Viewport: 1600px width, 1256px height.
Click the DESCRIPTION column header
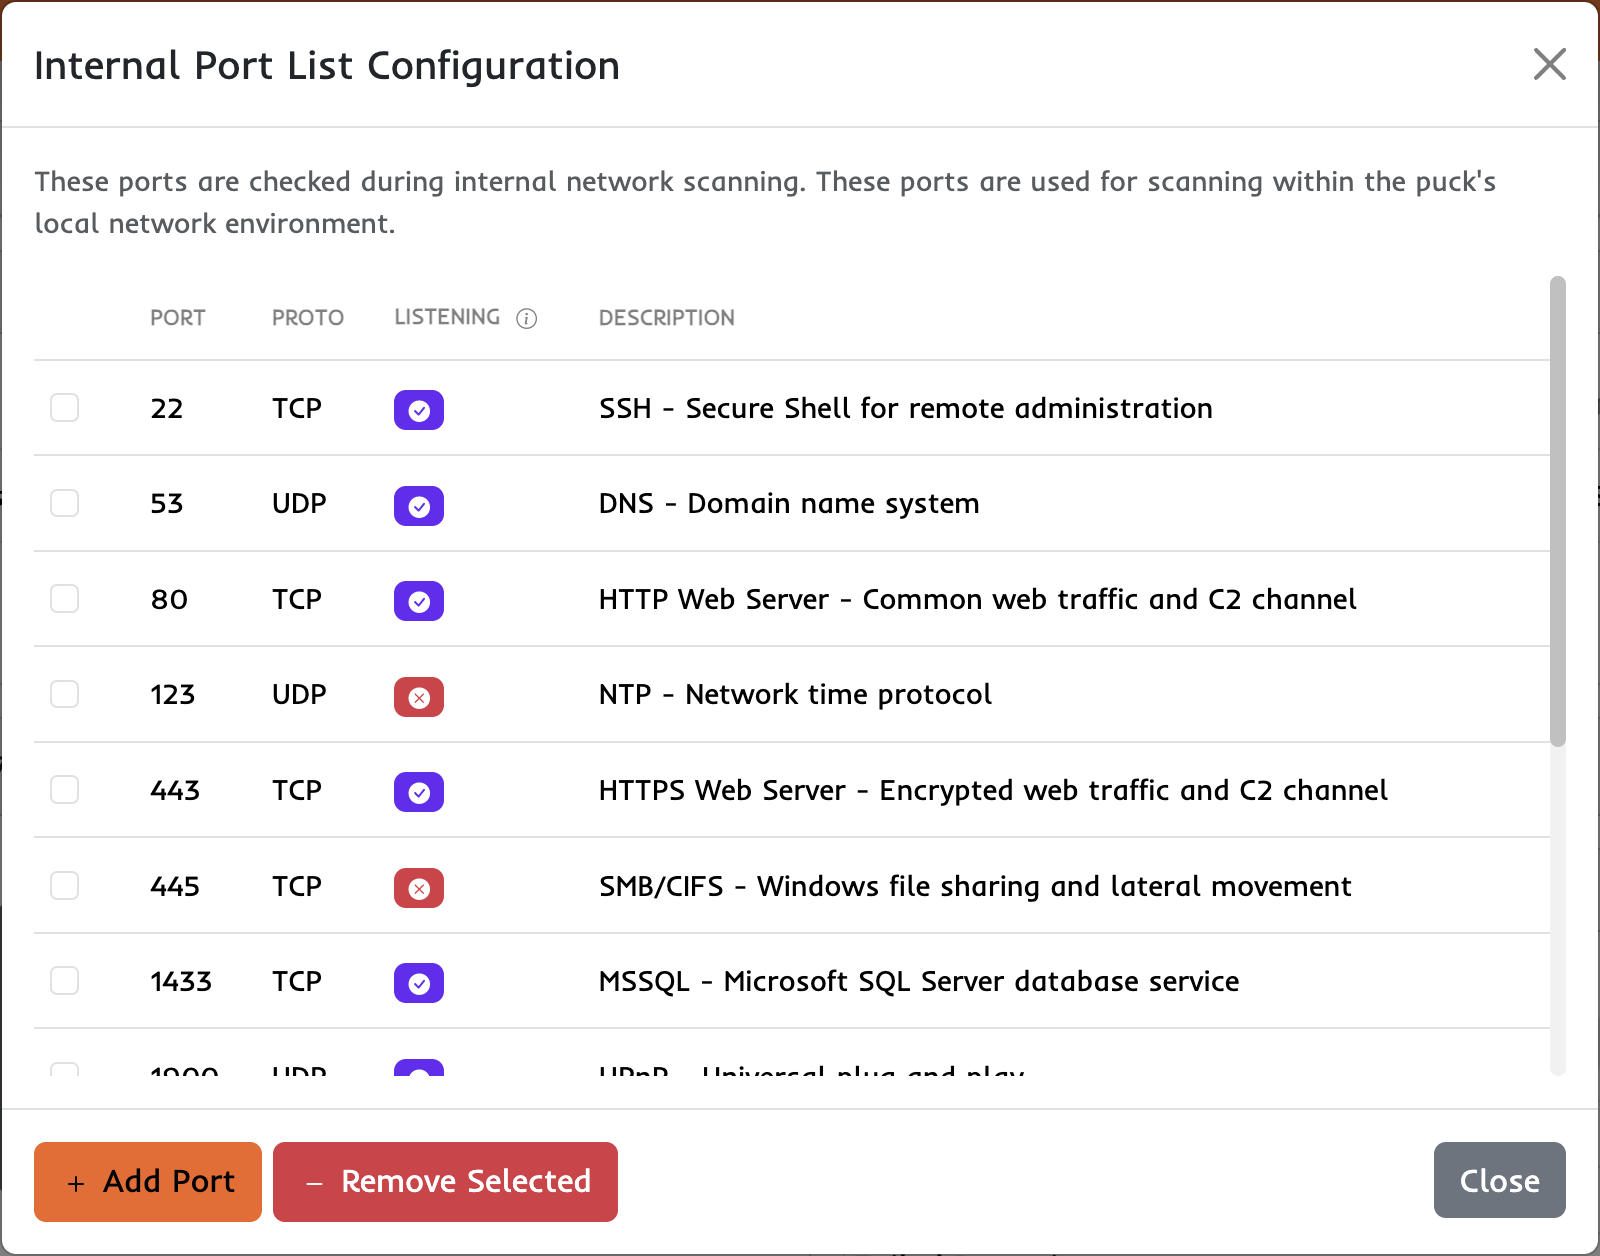click(x=666, y=317)
